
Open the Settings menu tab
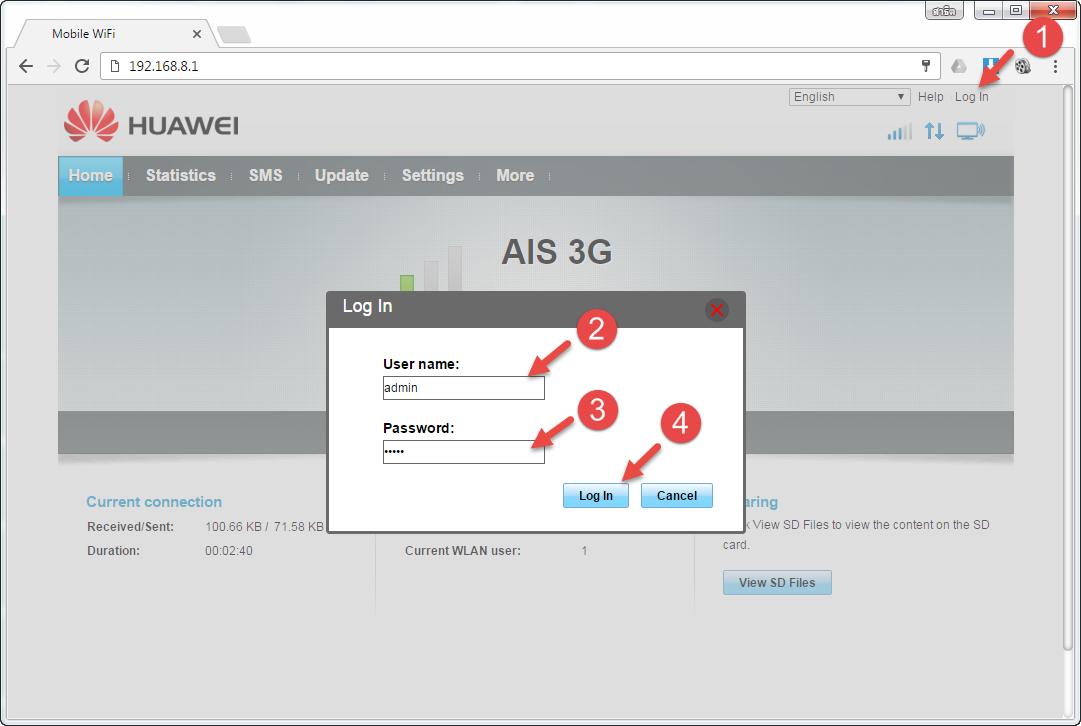pyautogui.click(x=433, y=176)
